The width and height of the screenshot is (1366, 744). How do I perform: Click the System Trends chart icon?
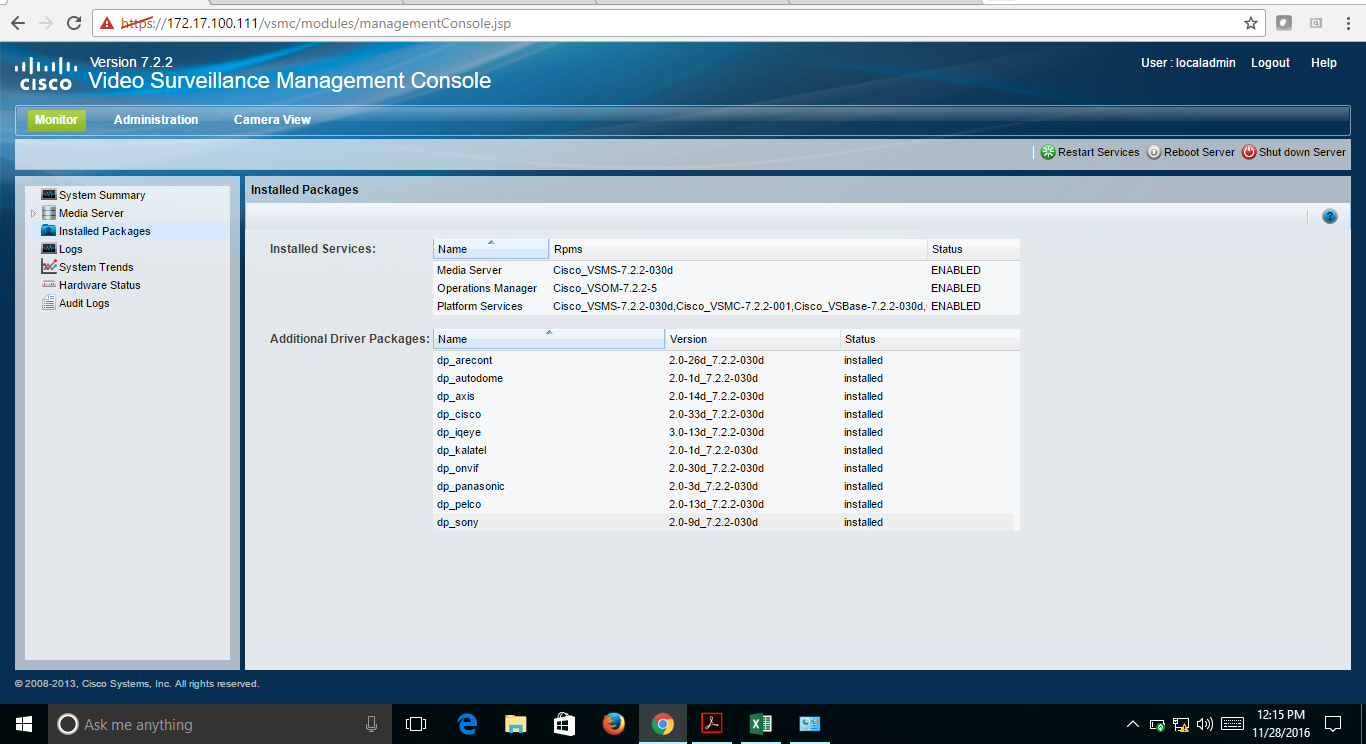coord(48,267)
